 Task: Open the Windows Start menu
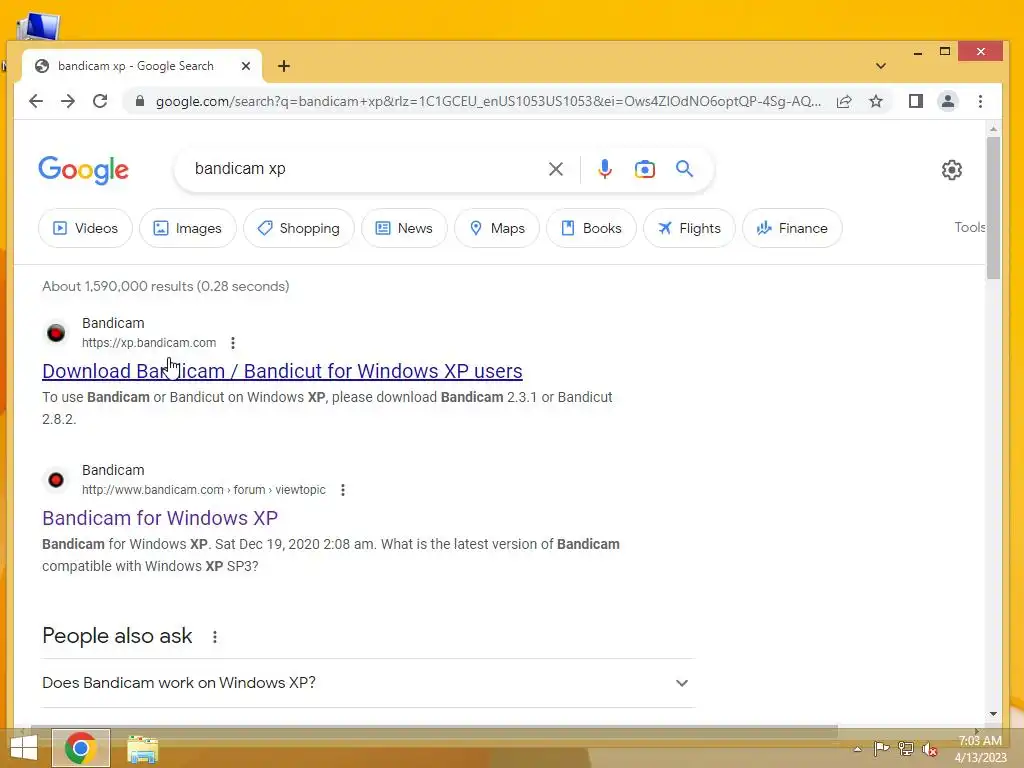[24, 748]
